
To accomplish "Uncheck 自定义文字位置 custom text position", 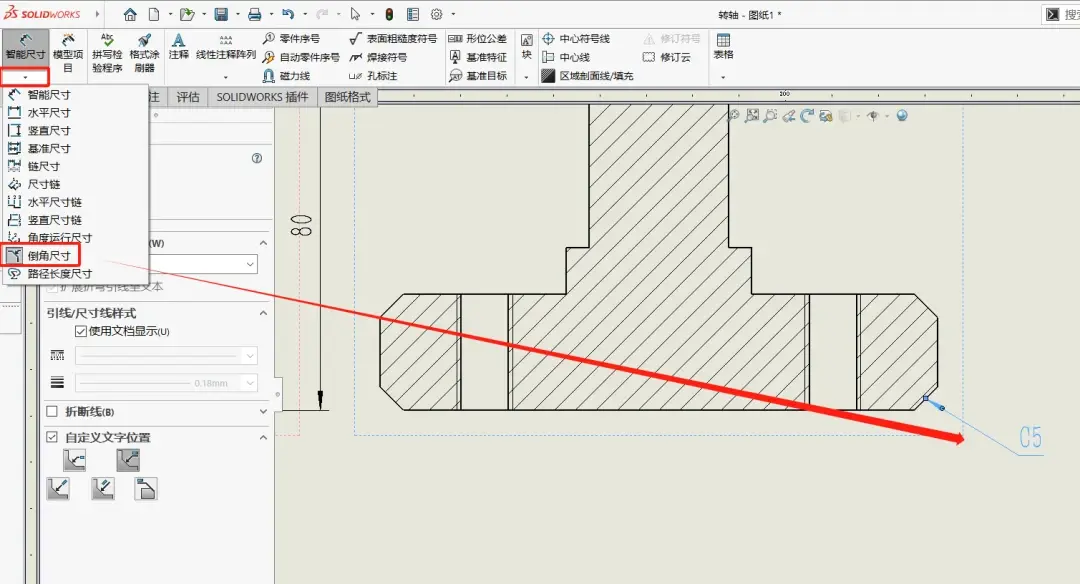I will 52,437.
